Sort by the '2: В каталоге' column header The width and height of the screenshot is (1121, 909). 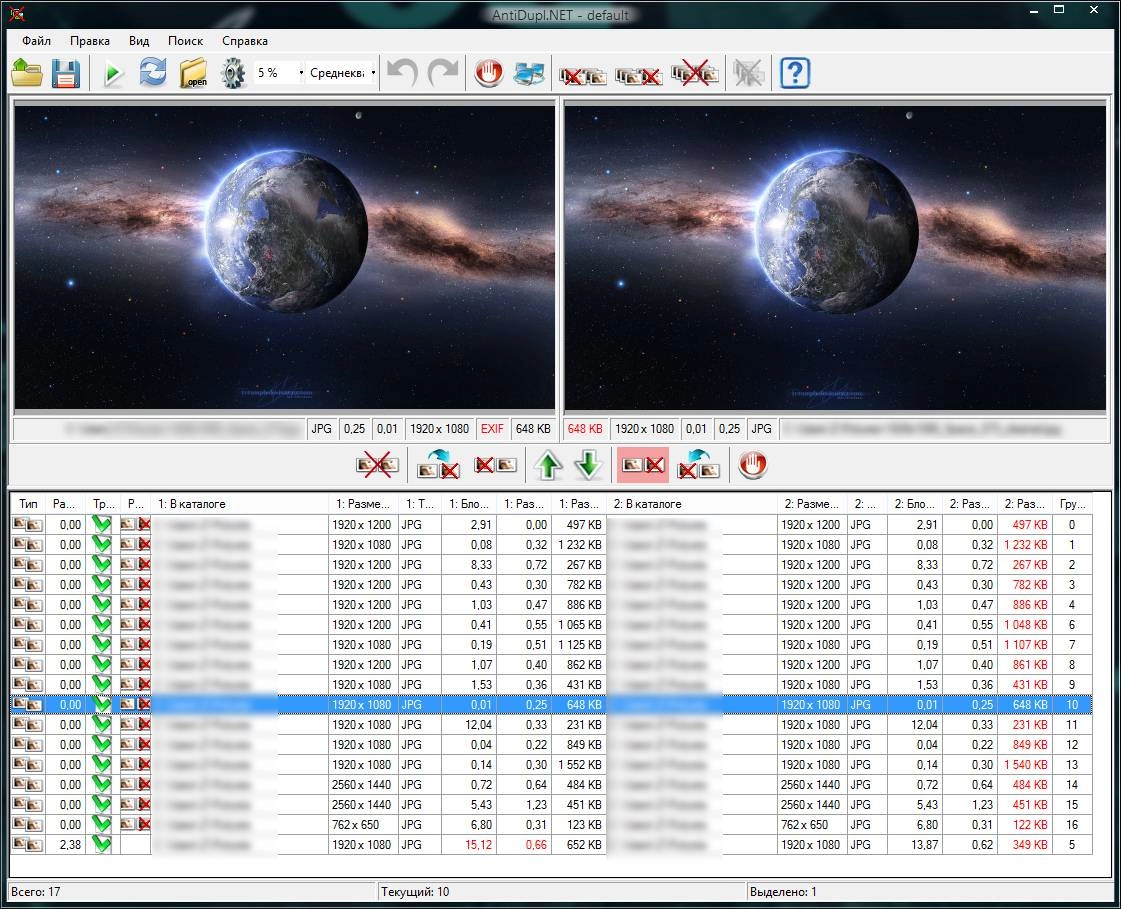692,503
